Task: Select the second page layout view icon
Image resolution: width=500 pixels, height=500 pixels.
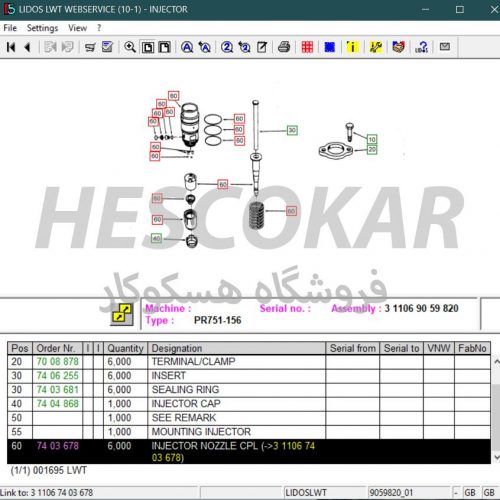Action: (164, 47)
